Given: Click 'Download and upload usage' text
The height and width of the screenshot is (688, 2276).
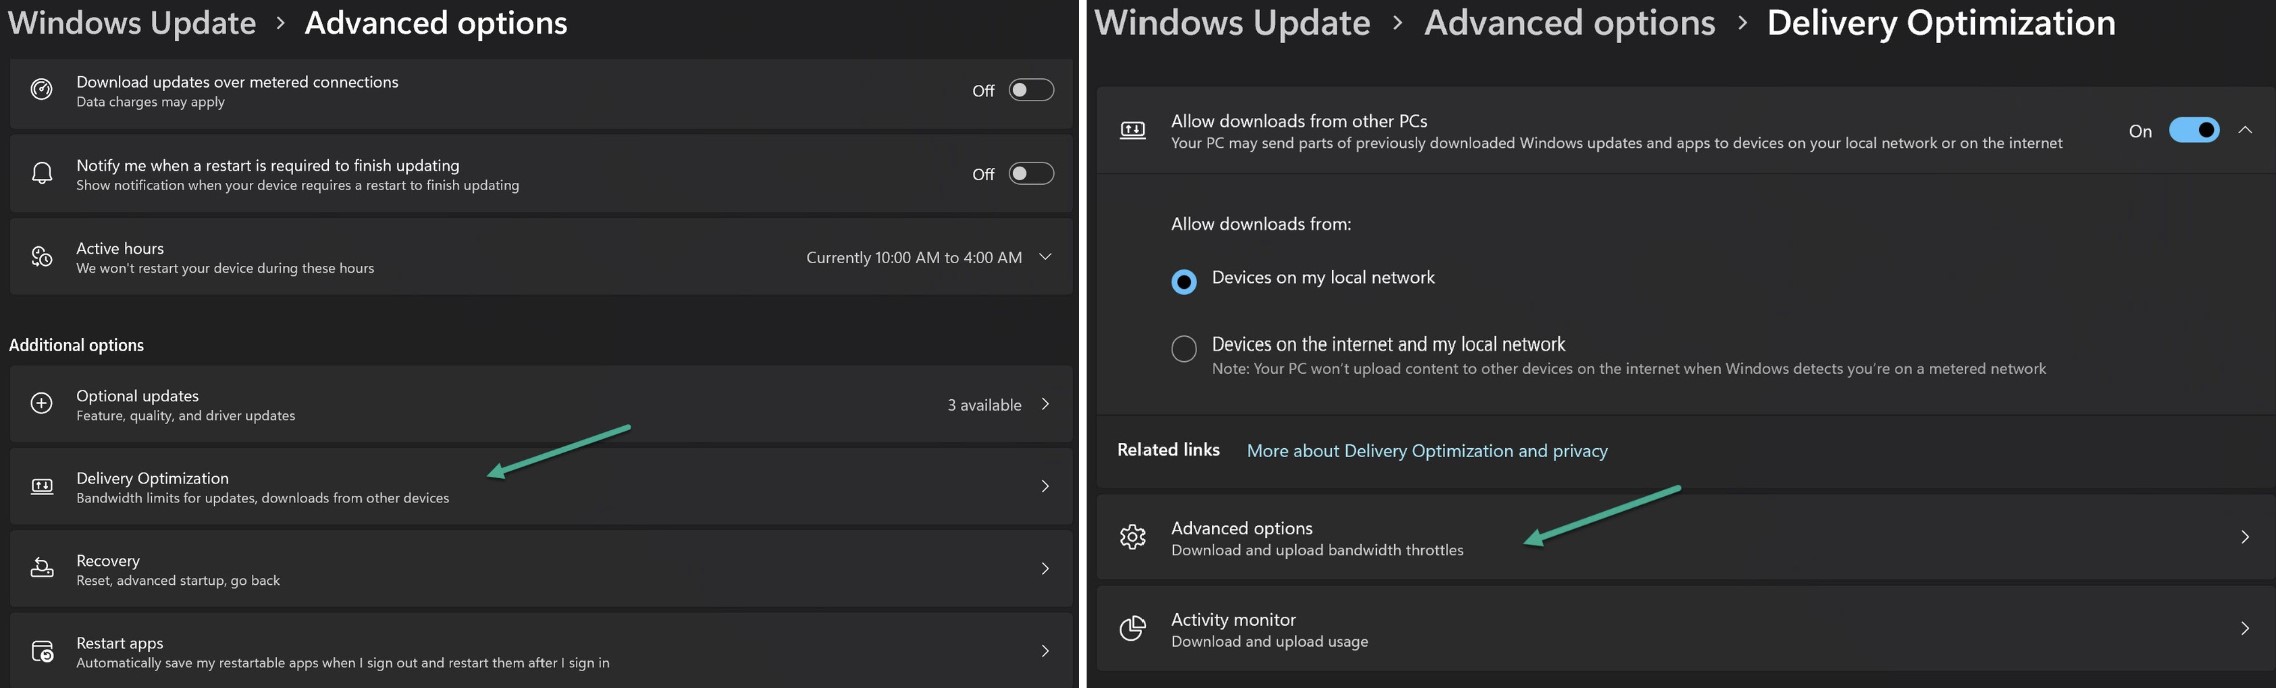Looking at the screenshot, I should pos(1269,642).
